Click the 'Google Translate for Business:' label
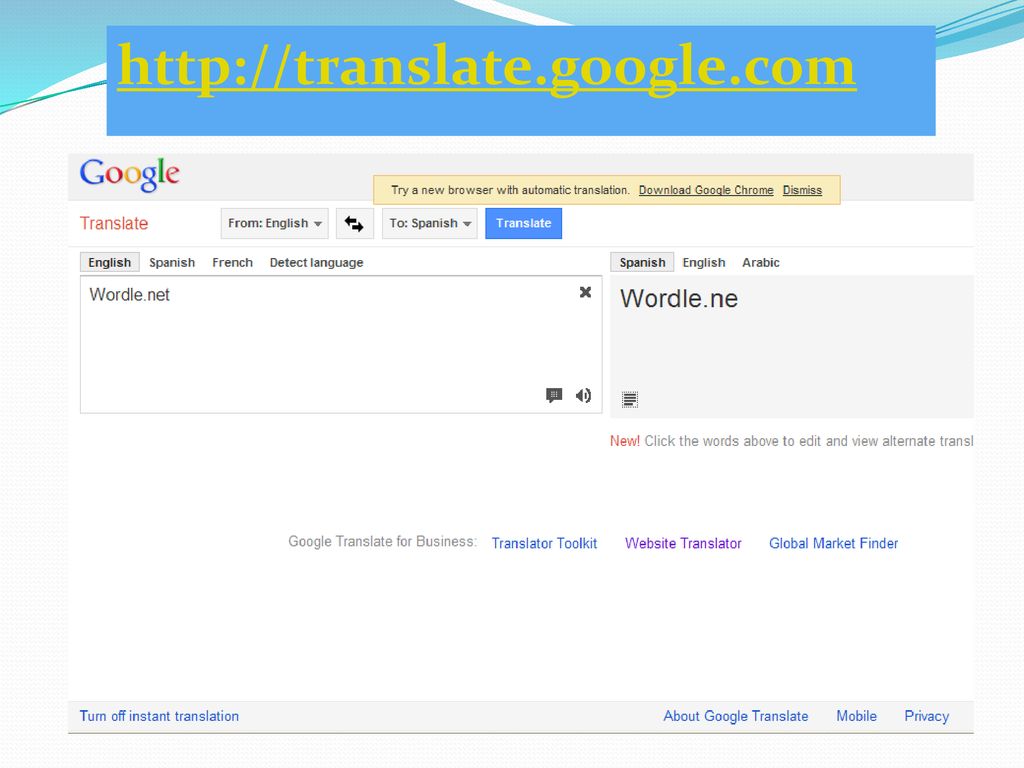Viewport: 1024px width, 768px height. [383, 541]
